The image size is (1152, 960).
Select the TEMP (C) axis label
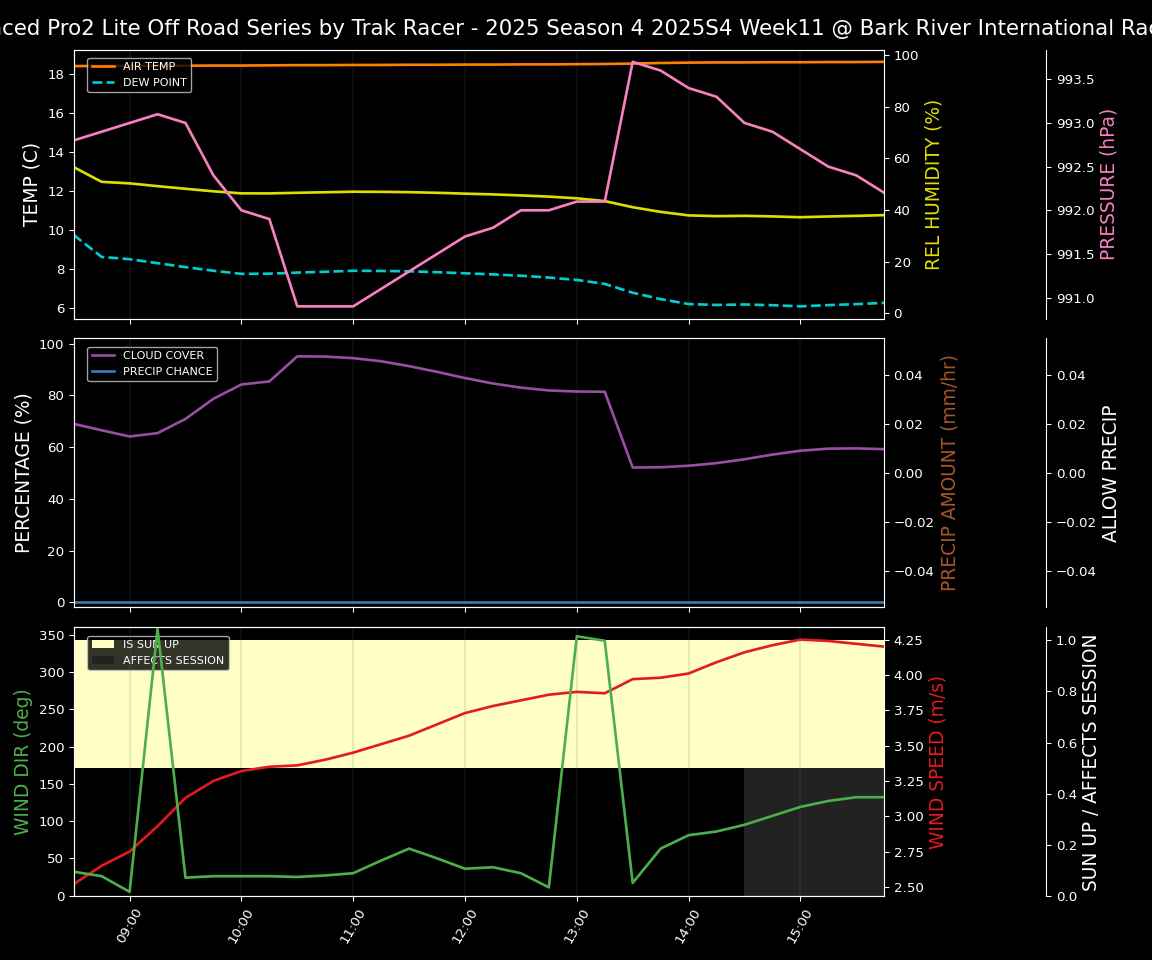(31, 184)
